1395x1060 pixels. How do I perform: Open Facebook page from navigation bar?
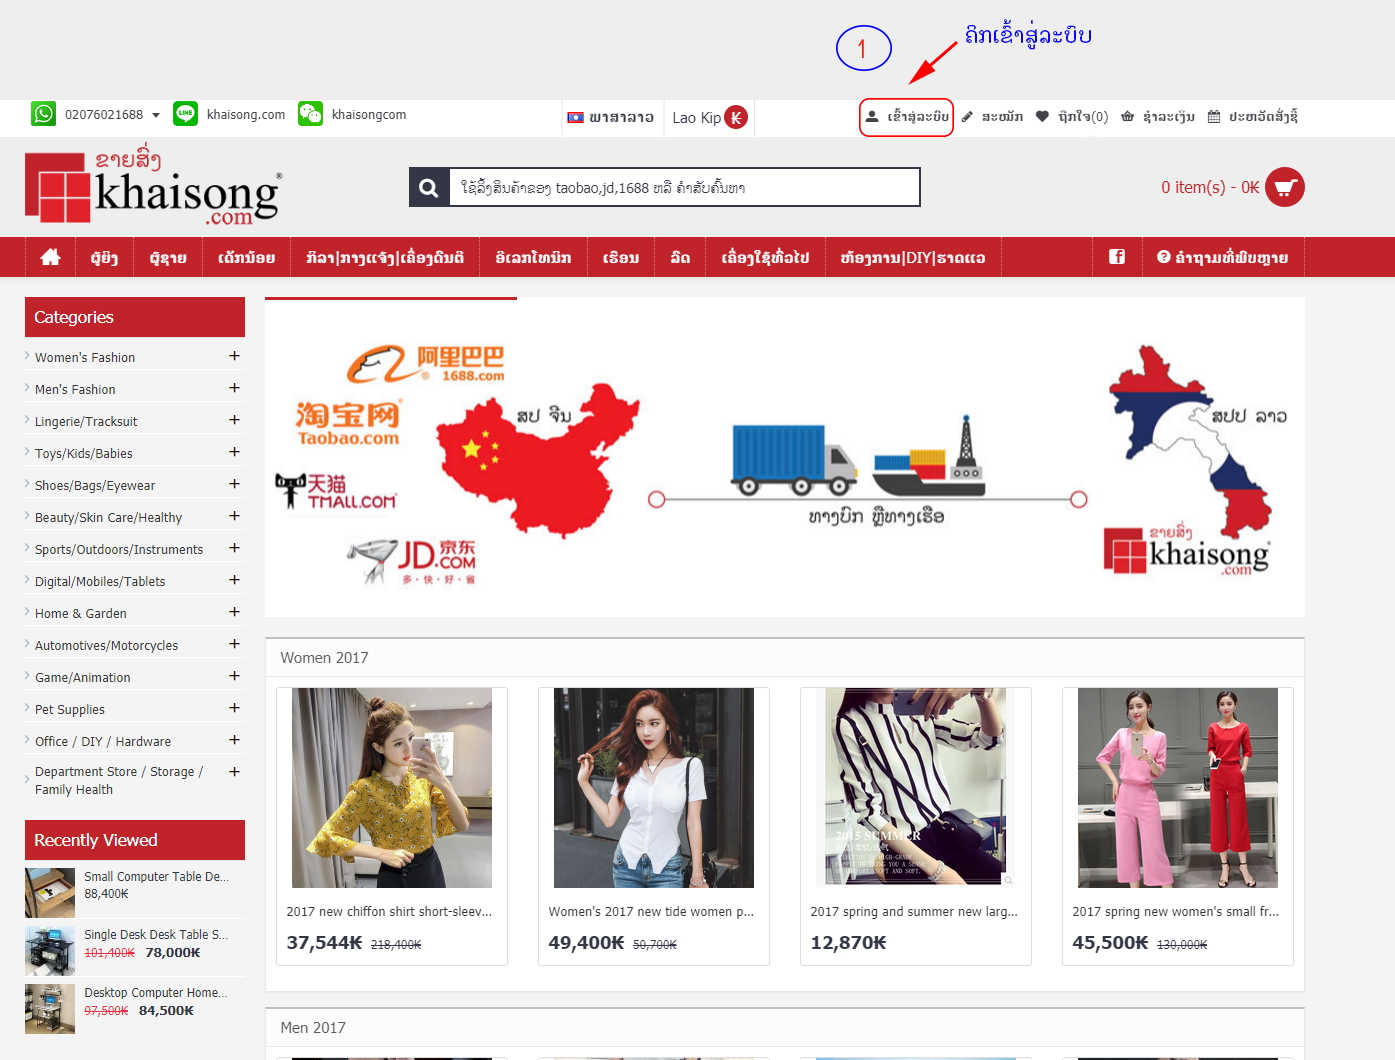(x=1117, y=257)
